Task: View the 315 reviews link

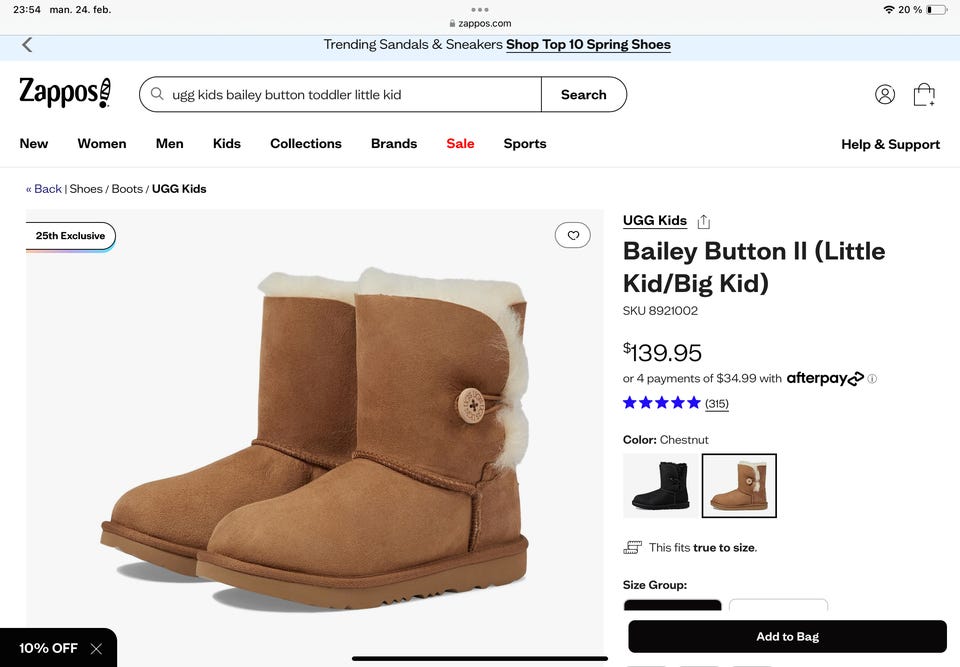Action: click(716, 404)
